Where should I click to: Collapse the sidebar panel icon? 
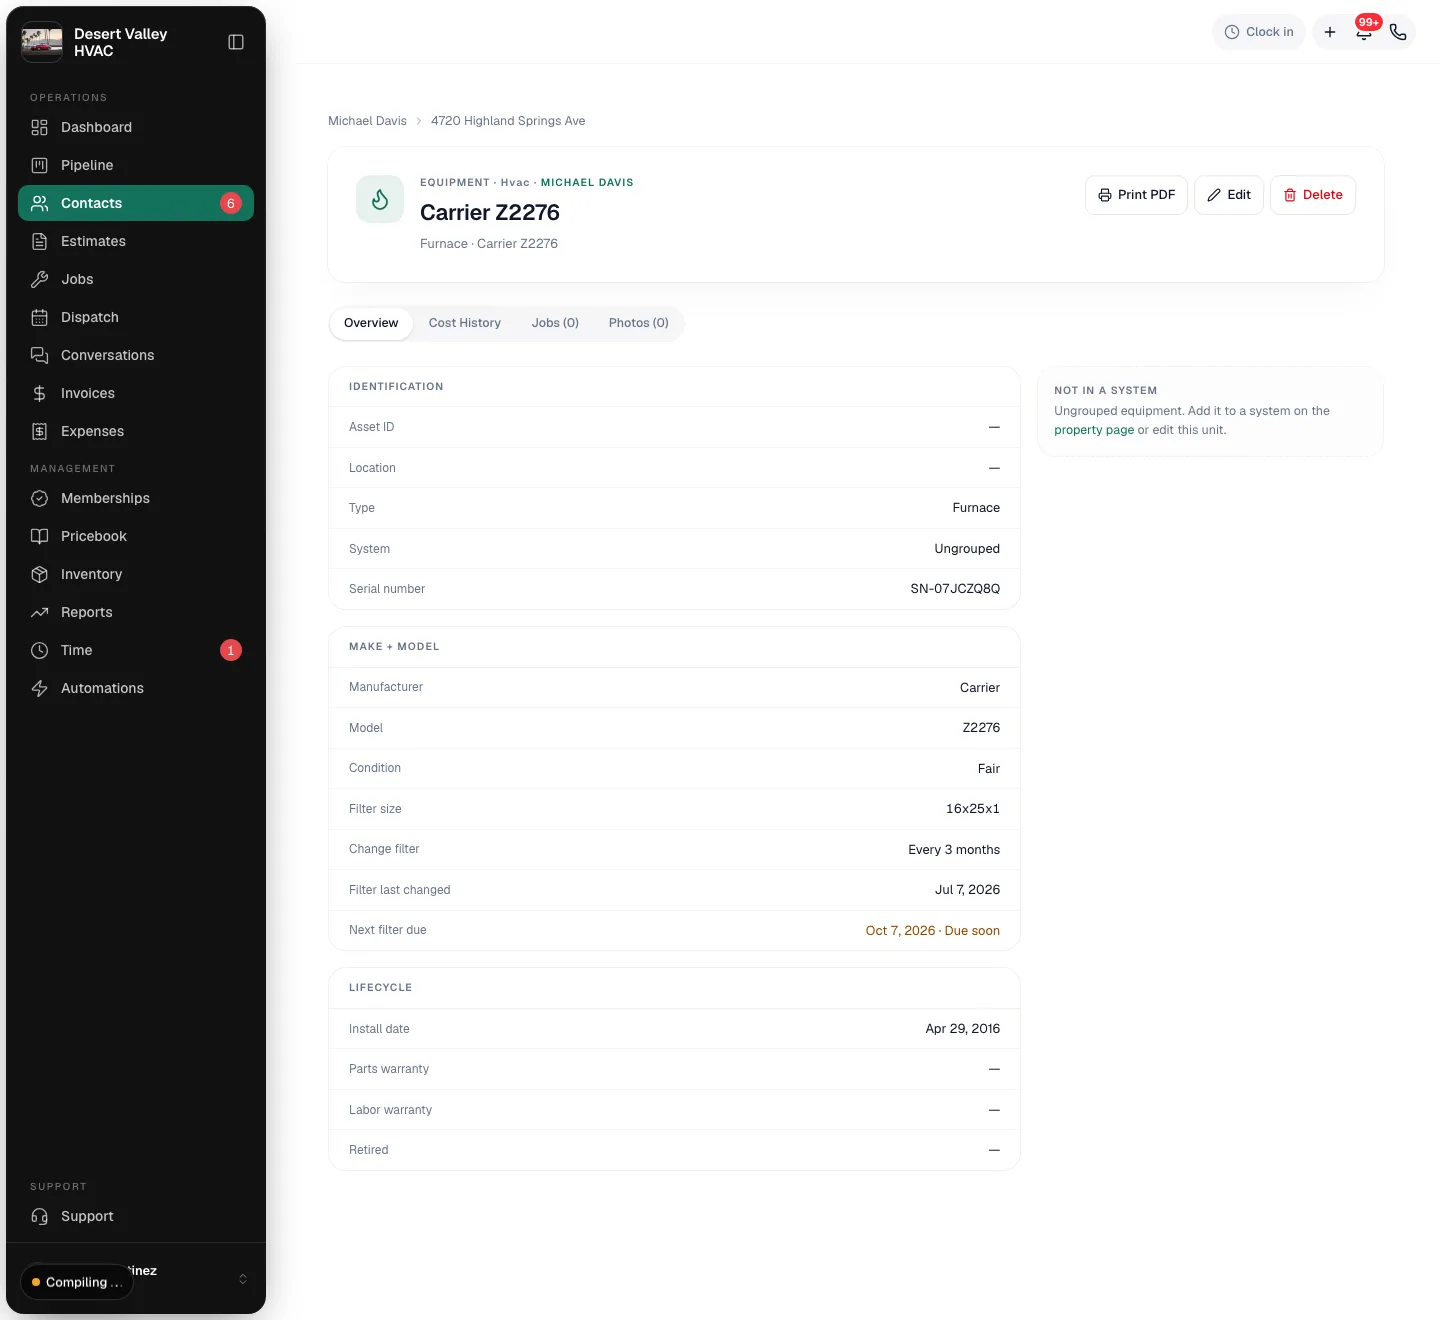236,42
